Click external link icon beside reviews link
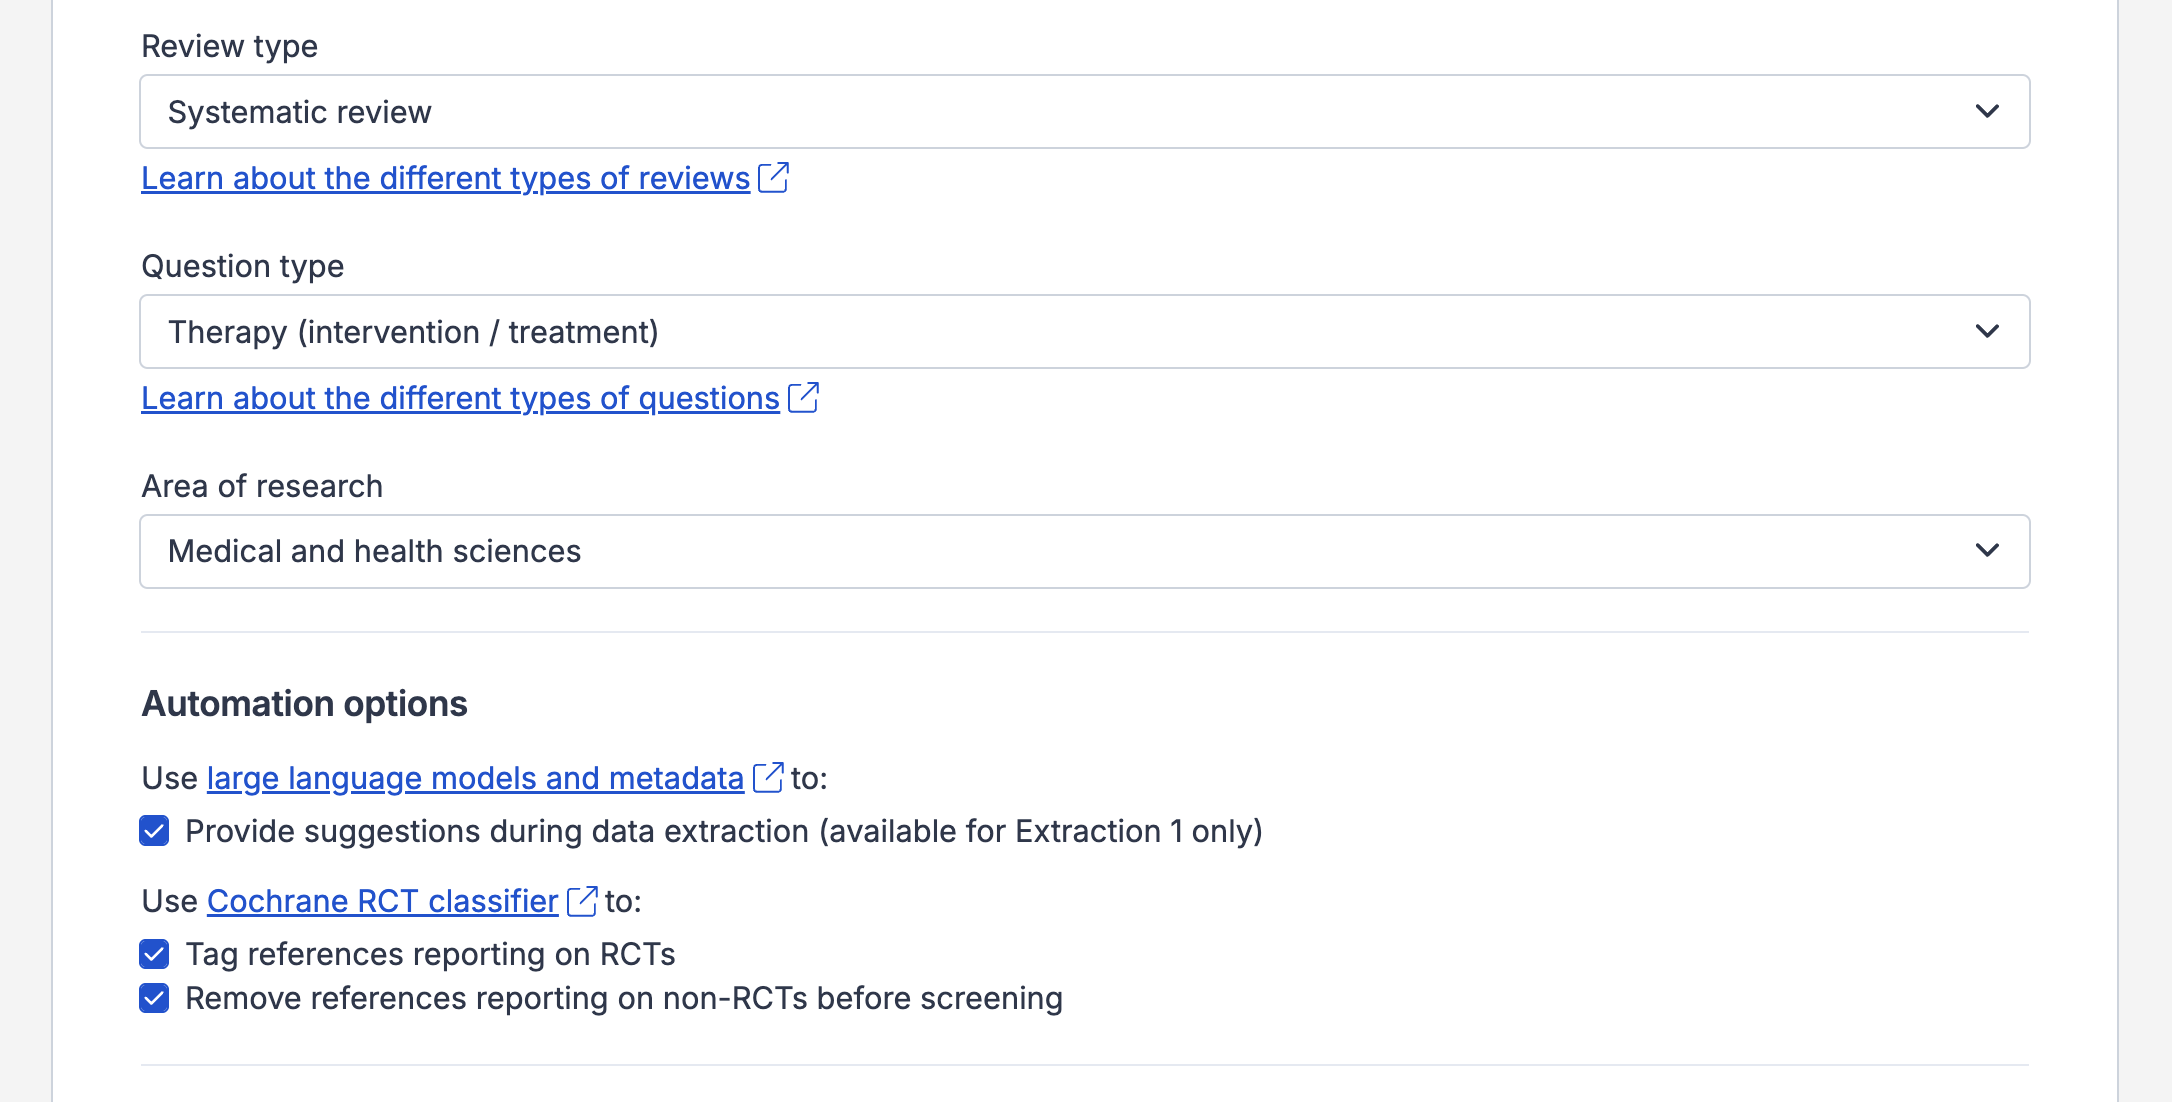Viewport: 2172px width, 1102px height. (x=773, y=178)
